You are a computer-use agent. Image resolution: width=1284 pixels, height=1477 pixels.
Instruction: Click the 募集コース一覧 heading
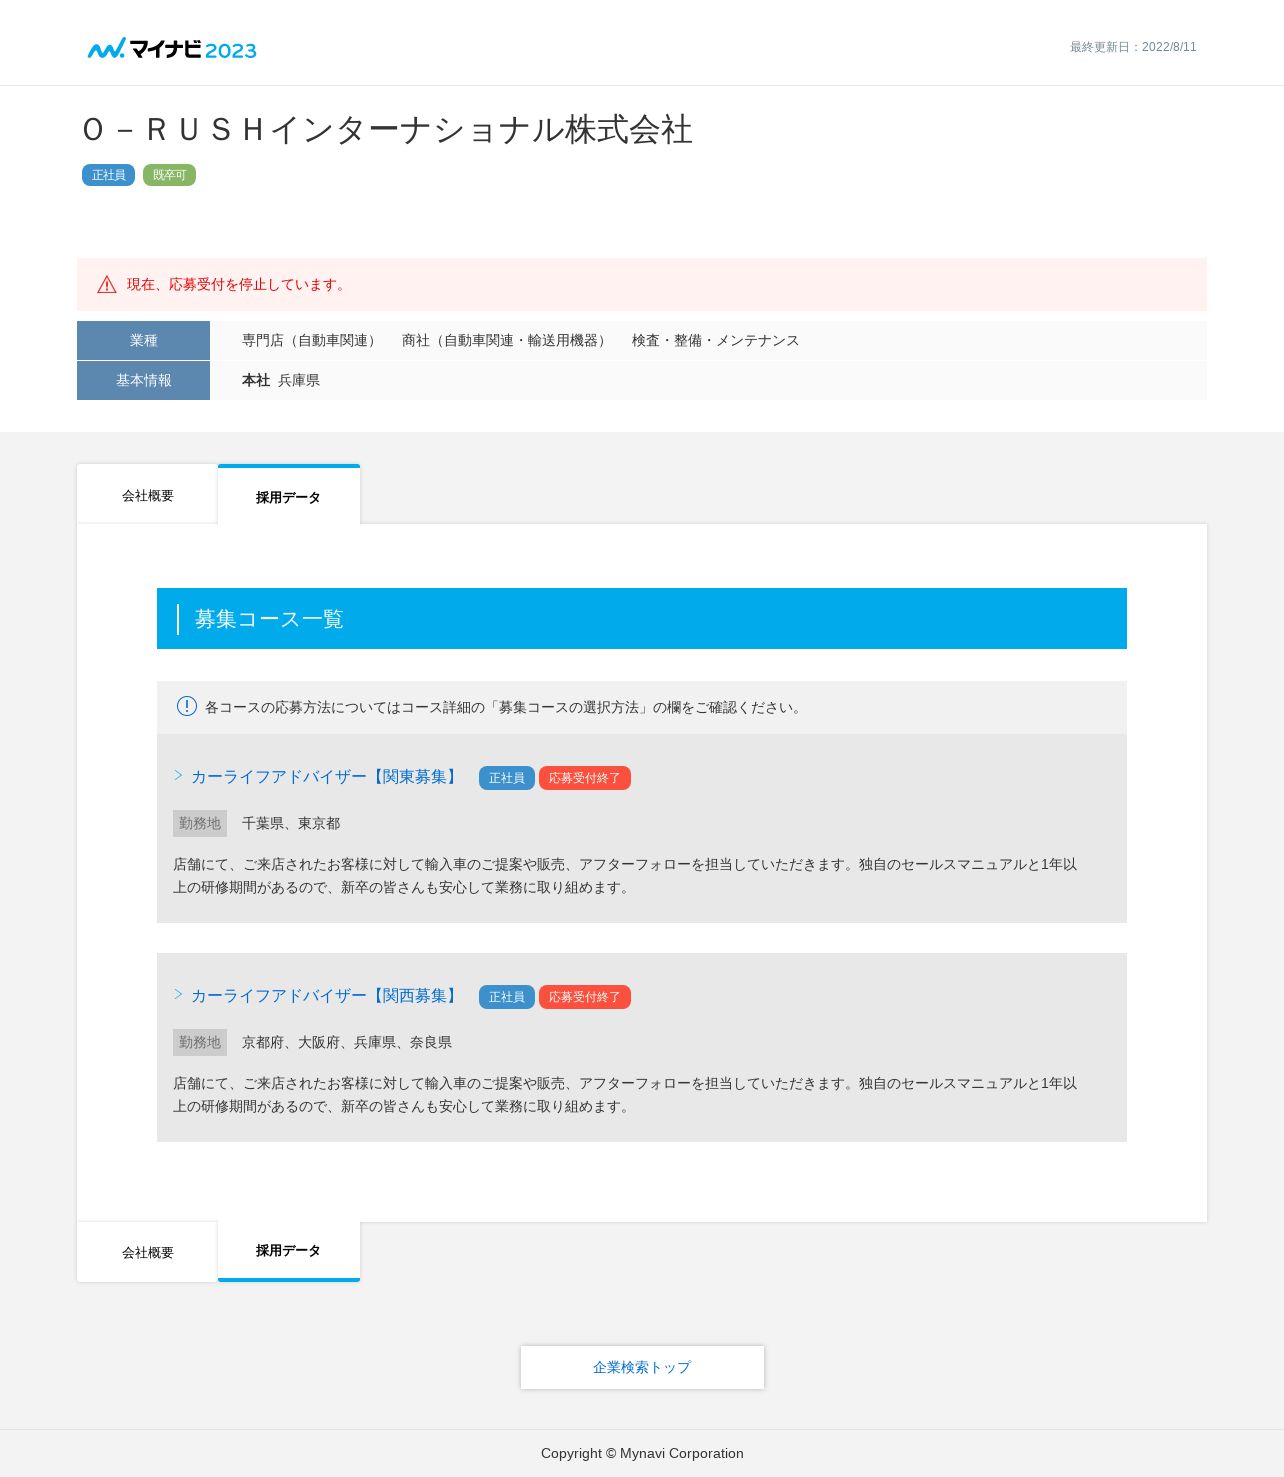269,619
